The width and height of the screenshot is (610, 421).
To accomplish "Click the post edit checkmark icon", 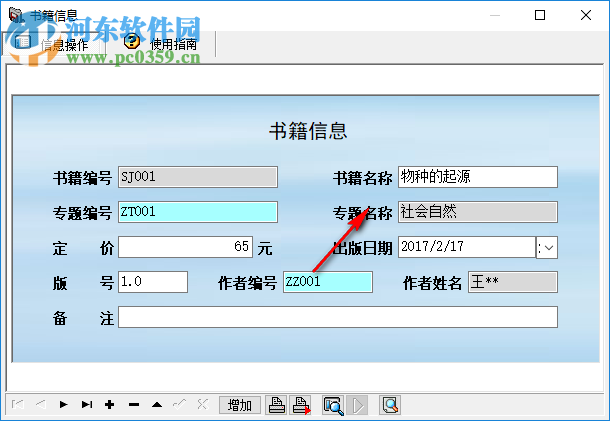I will tap(179, 405).
